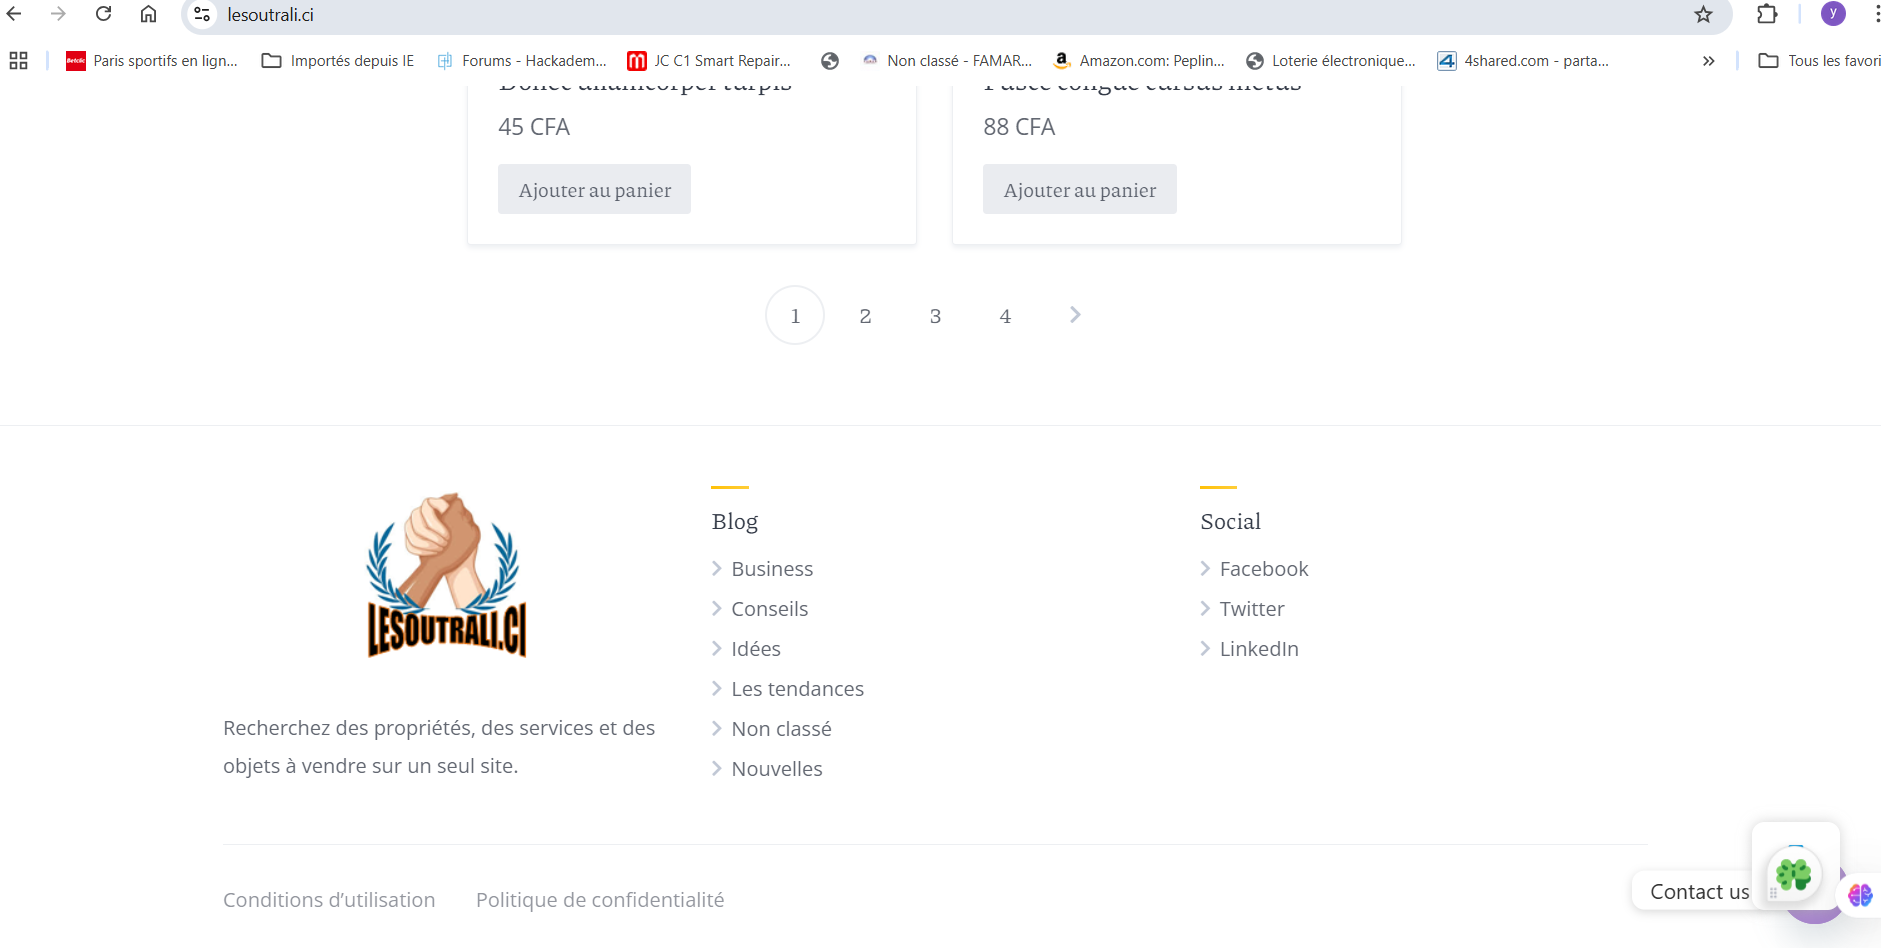Image resolution: width=1881 pixels, height=948 pixels.
Task: Open the Loterie électronique bookmark
Action: [1331, 61]
